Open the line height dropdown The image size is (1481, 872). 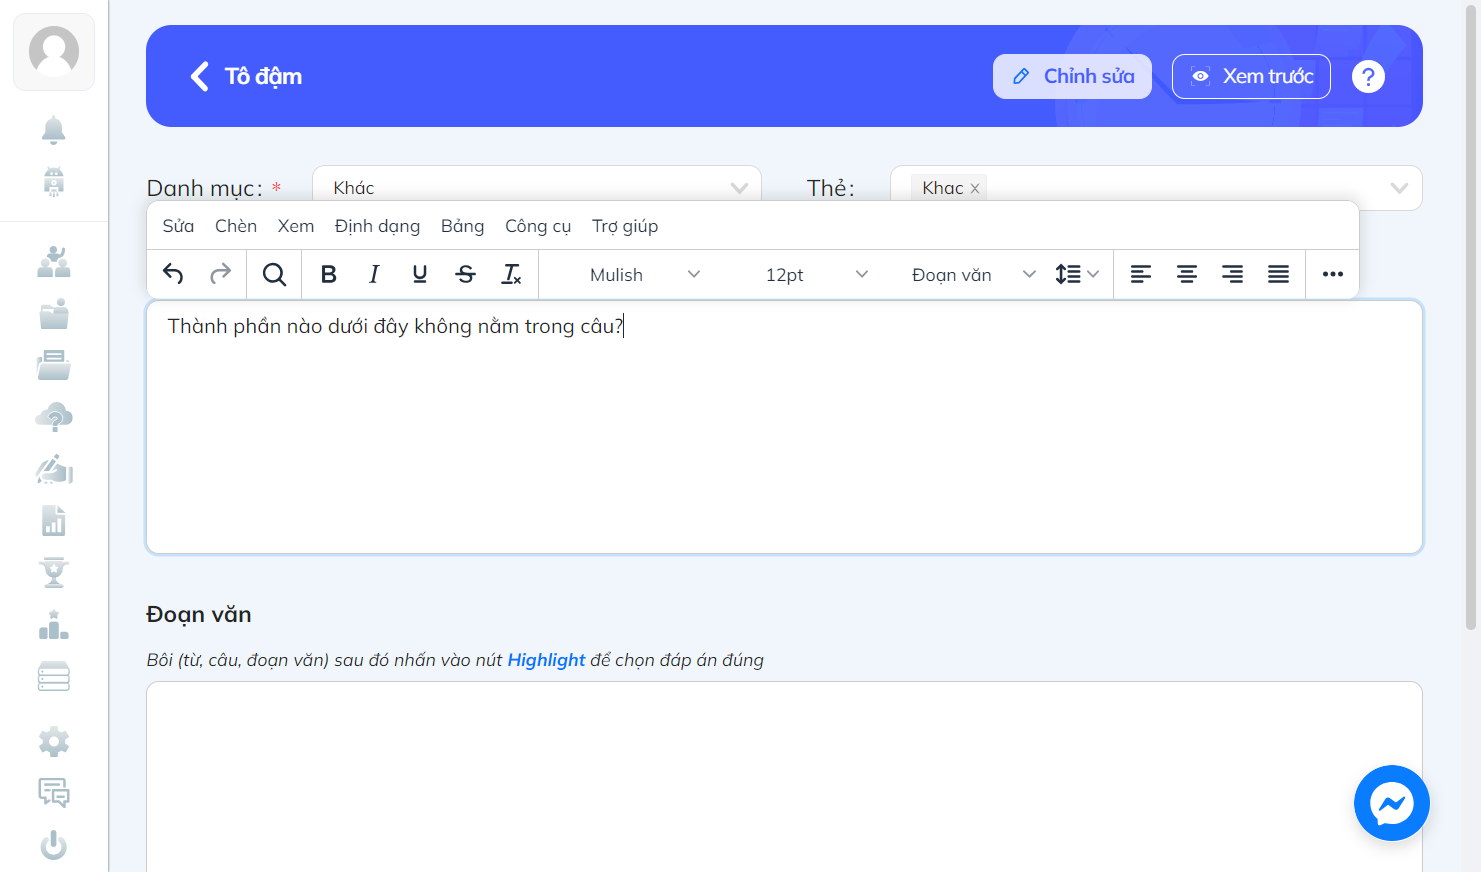click(x=1077, y=274)
